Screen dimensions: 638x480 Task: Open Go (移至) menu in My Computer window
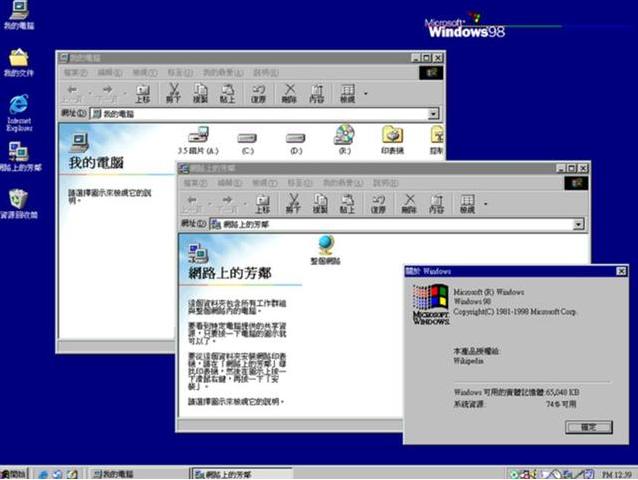pos(180,73)
